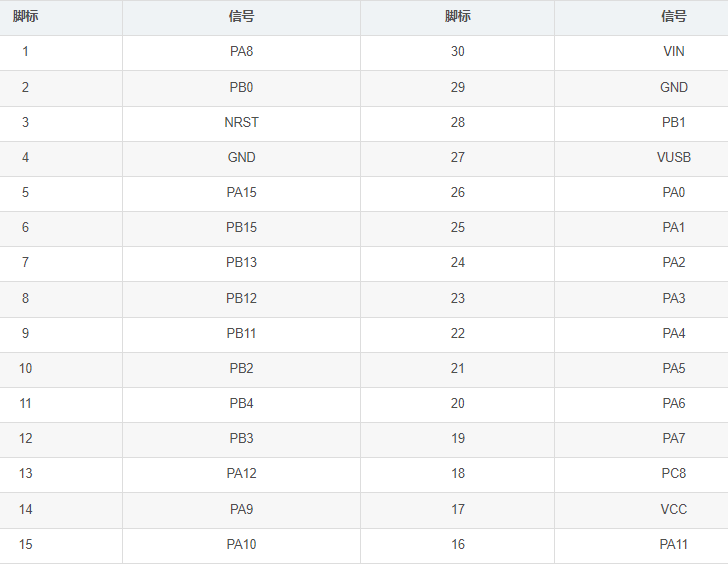Click the PA8 signal cell
This screenshot has width=728, height=565.
click(x=241, y=52)
